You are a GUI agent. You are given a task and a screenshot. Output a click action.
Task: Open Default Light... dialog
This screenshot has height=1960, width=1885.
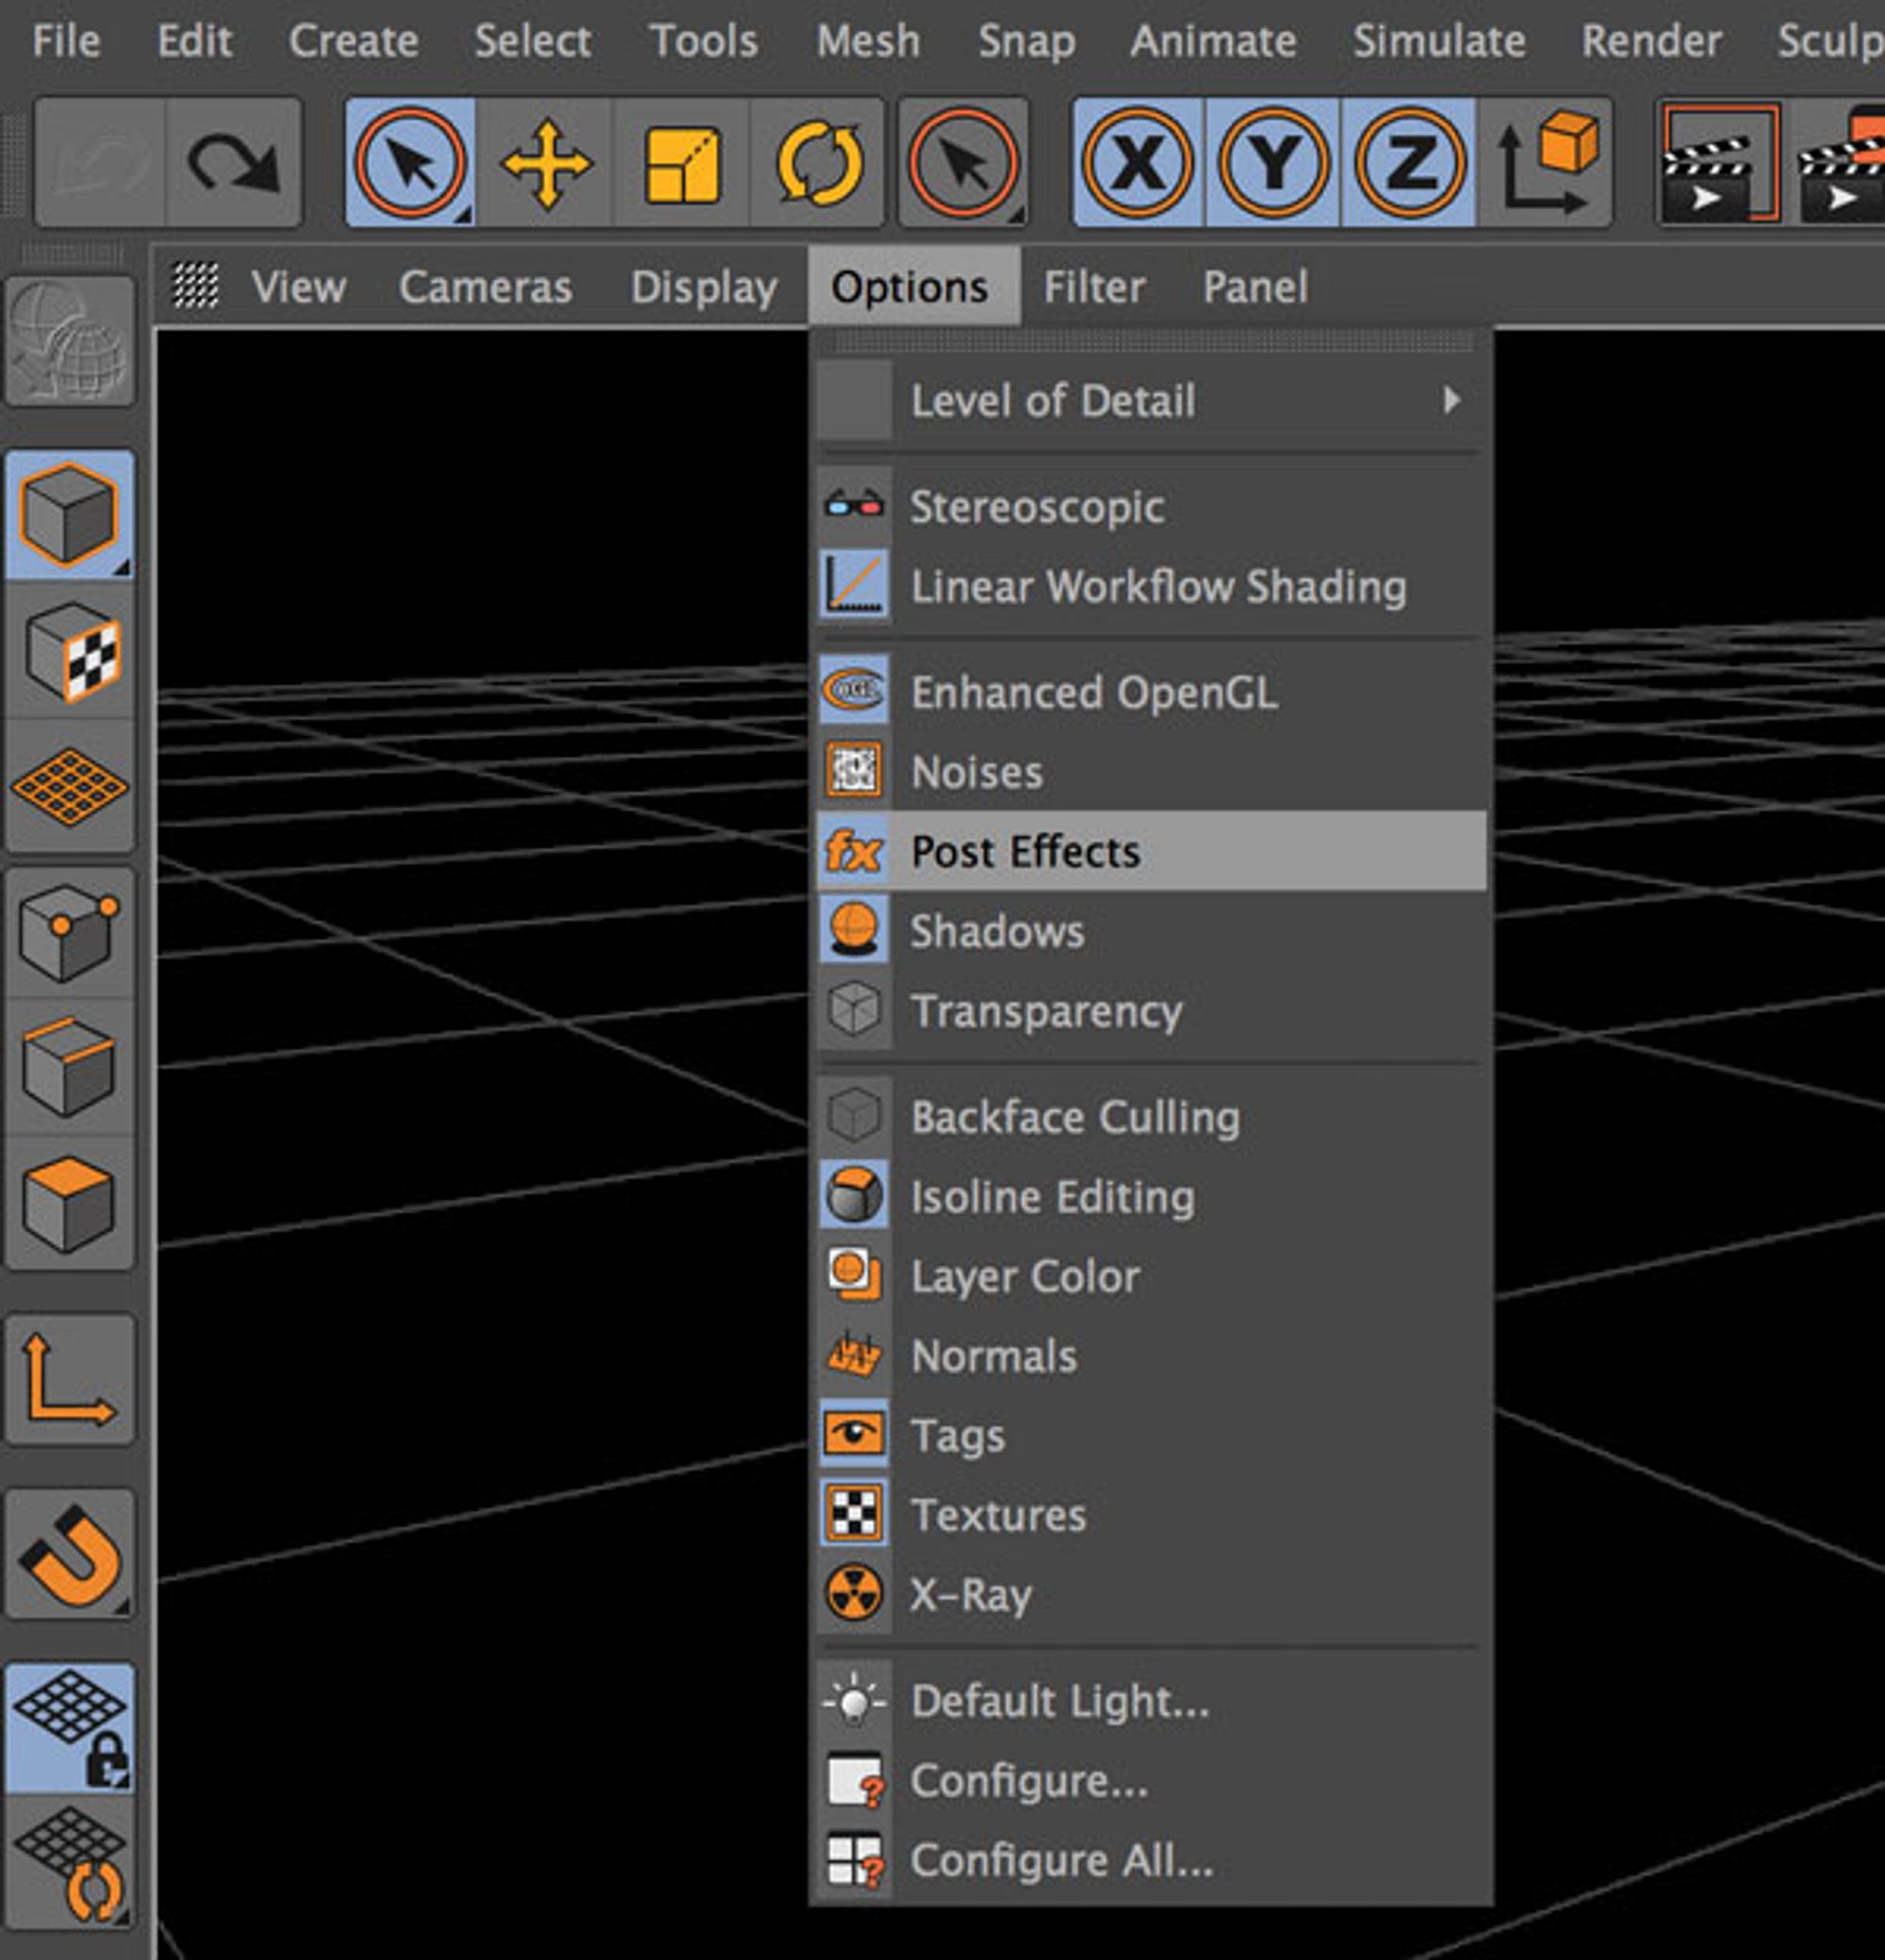coord(1059,1701)
